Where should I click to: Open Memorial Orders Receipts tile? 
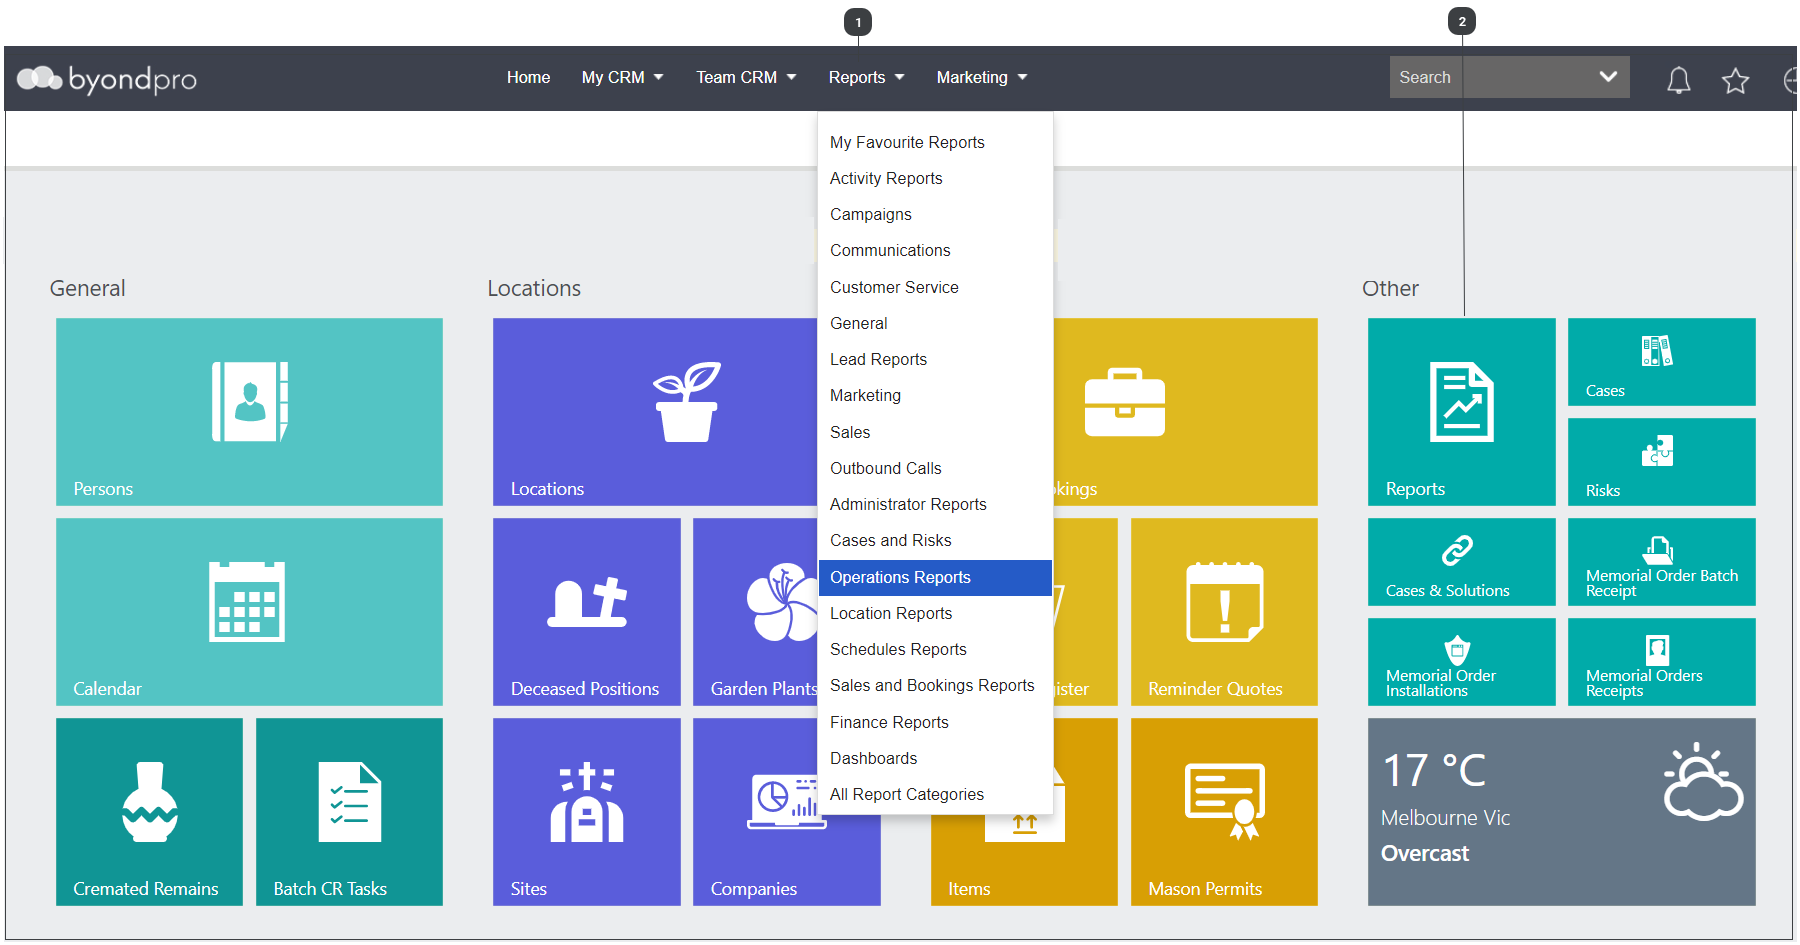point(1661,661)
